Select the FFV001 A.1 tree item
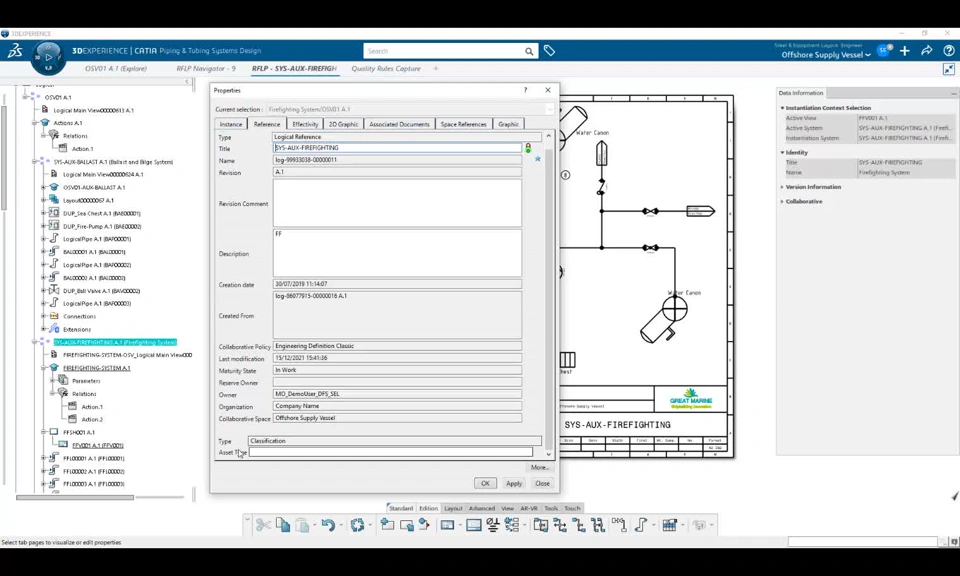This screenshot has height=576, width=960. (98, 446)
